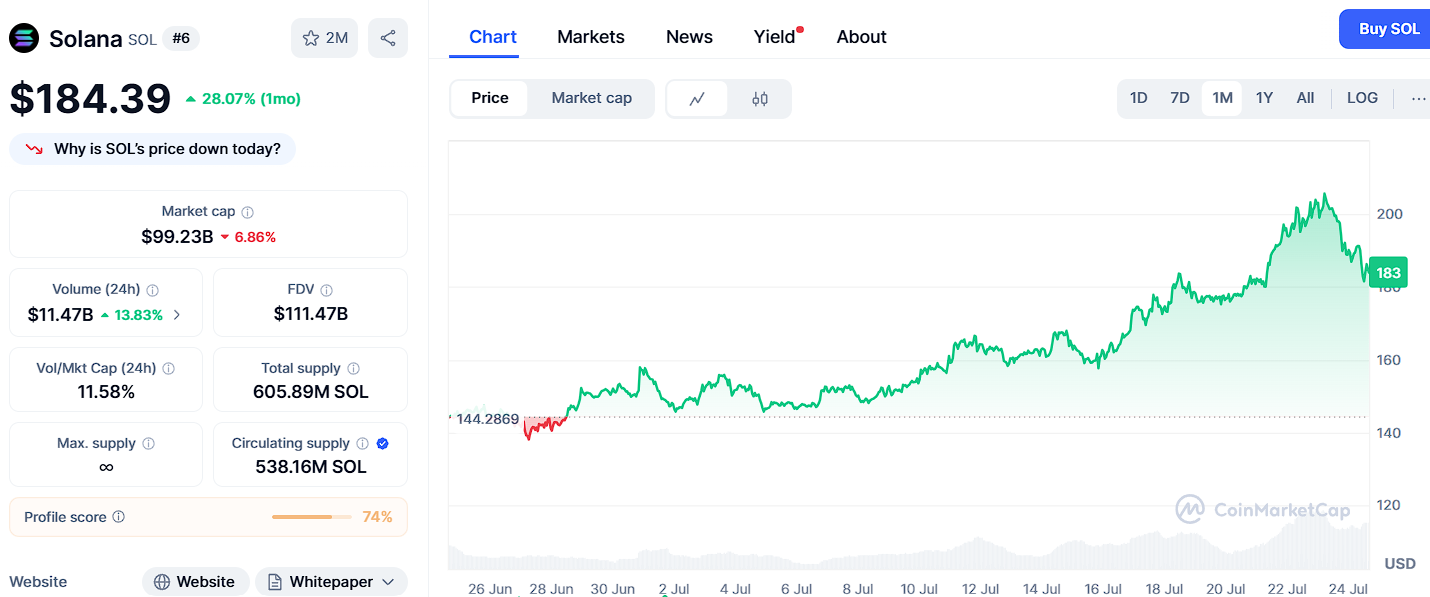The image size is (1430, 597).
Task: Click the Buy SOL button
Action: (1386, 29)
